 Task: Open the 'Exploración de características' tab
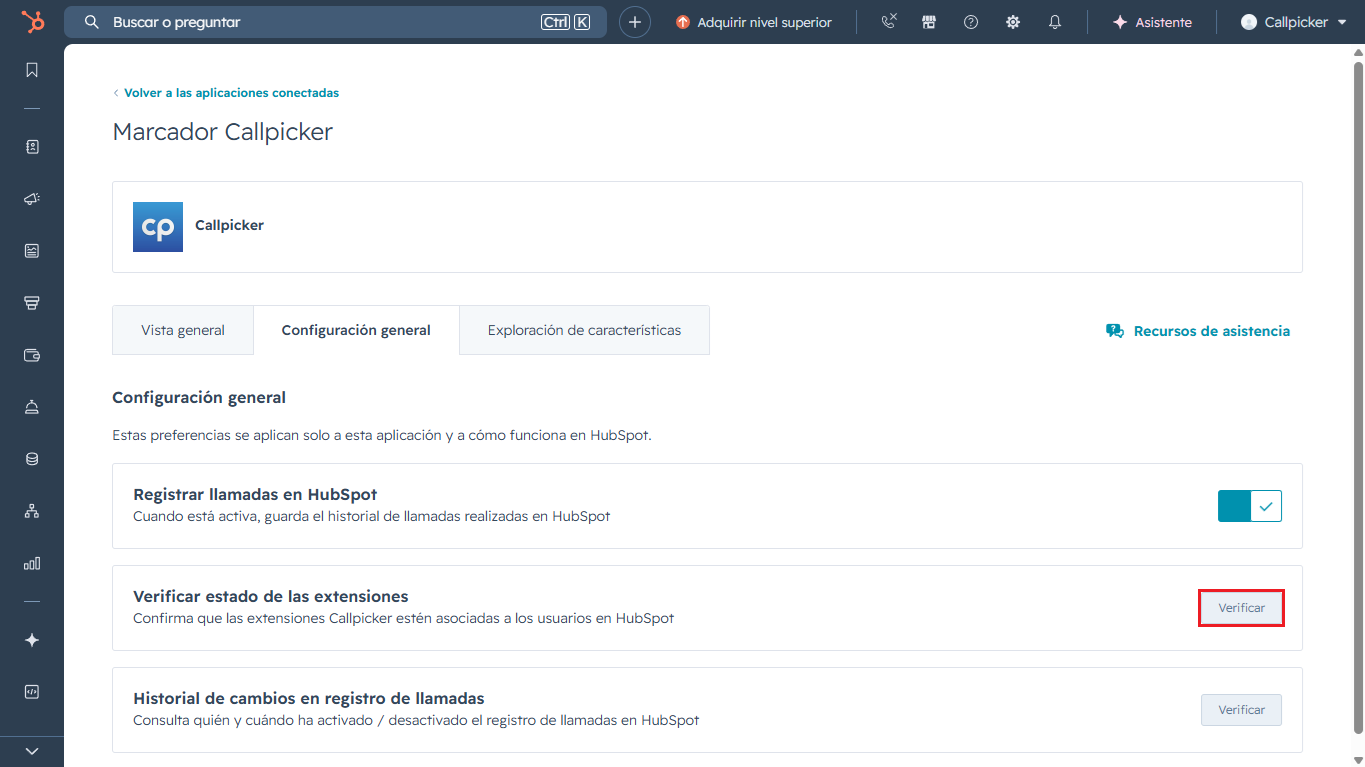tap(584, 330)
